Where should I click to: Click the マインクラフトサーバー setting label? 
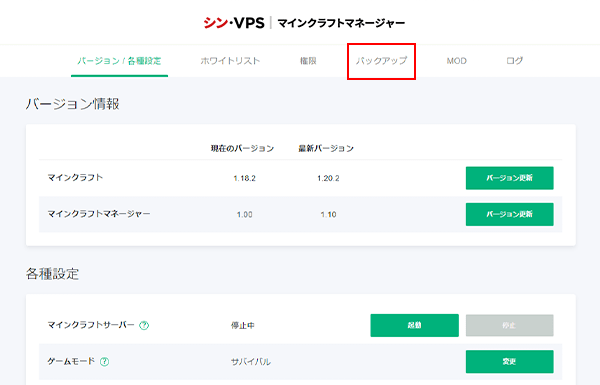[x=91, y=325]
